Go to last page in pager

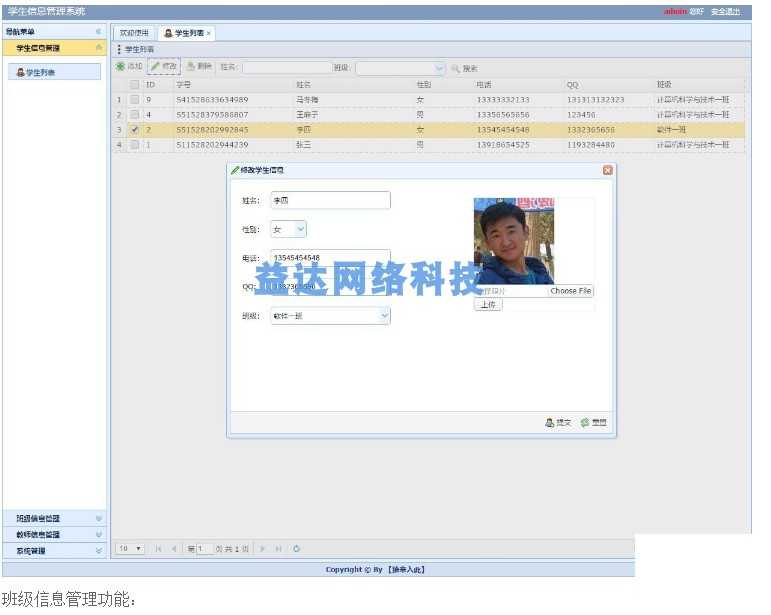(x=278, y=549)
